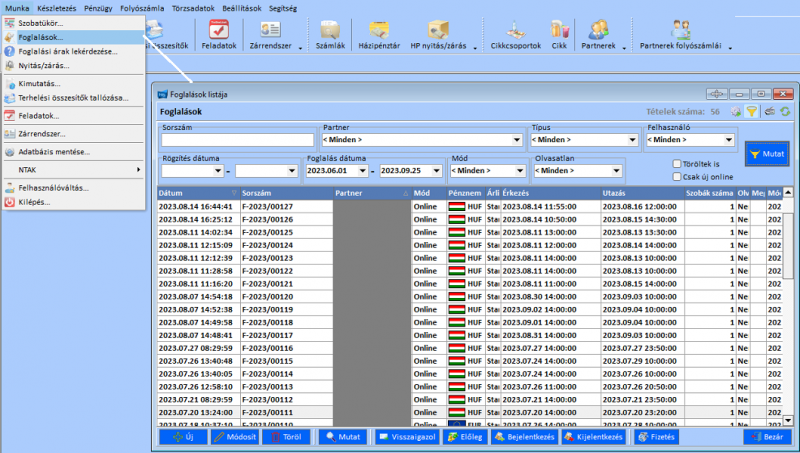
Task: Click the yellow filter funnel icon
Action: [x=752, y=111]
